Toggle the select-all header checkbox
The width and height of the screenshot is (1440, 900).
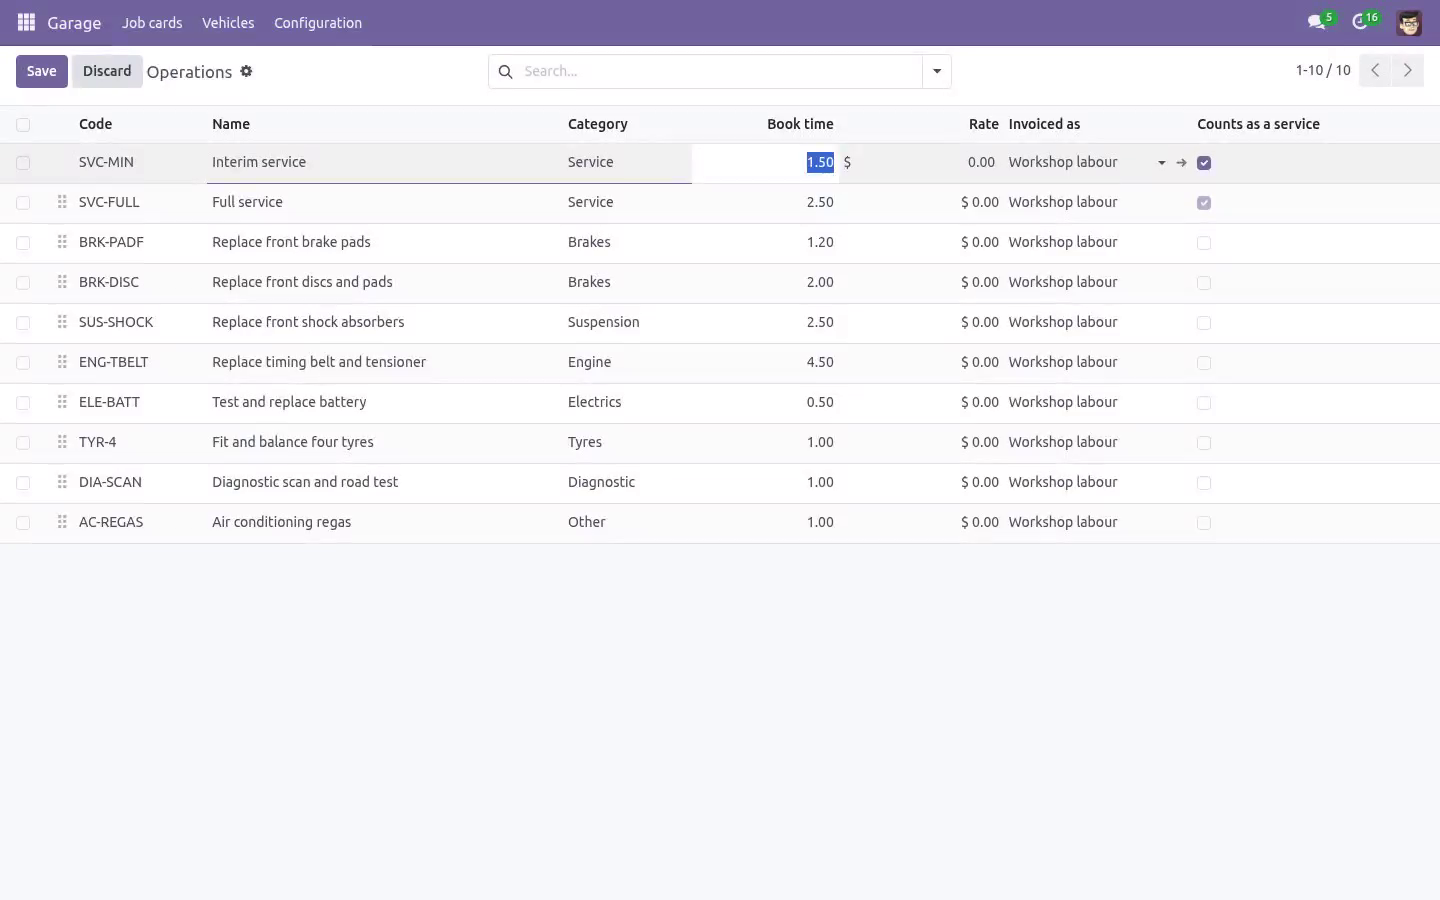coord(23,124)
